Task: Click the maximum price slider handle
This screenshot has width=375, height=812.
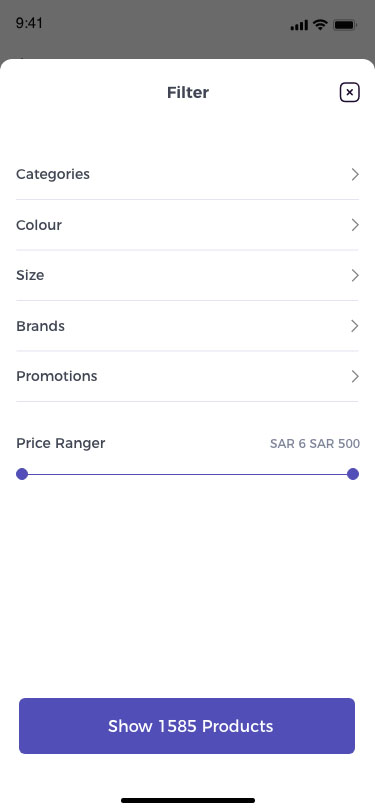Action: 353,474
